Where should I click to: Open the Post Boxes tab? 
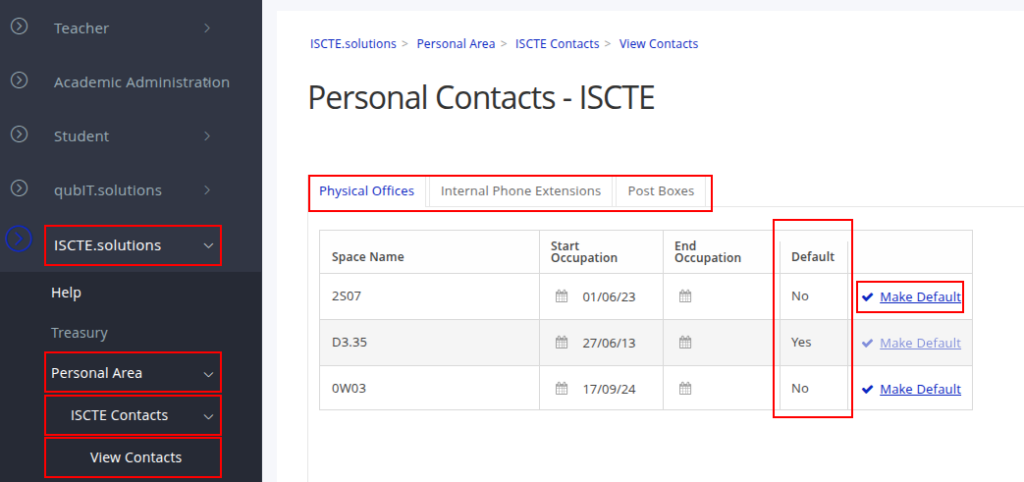tap(660, 191)
